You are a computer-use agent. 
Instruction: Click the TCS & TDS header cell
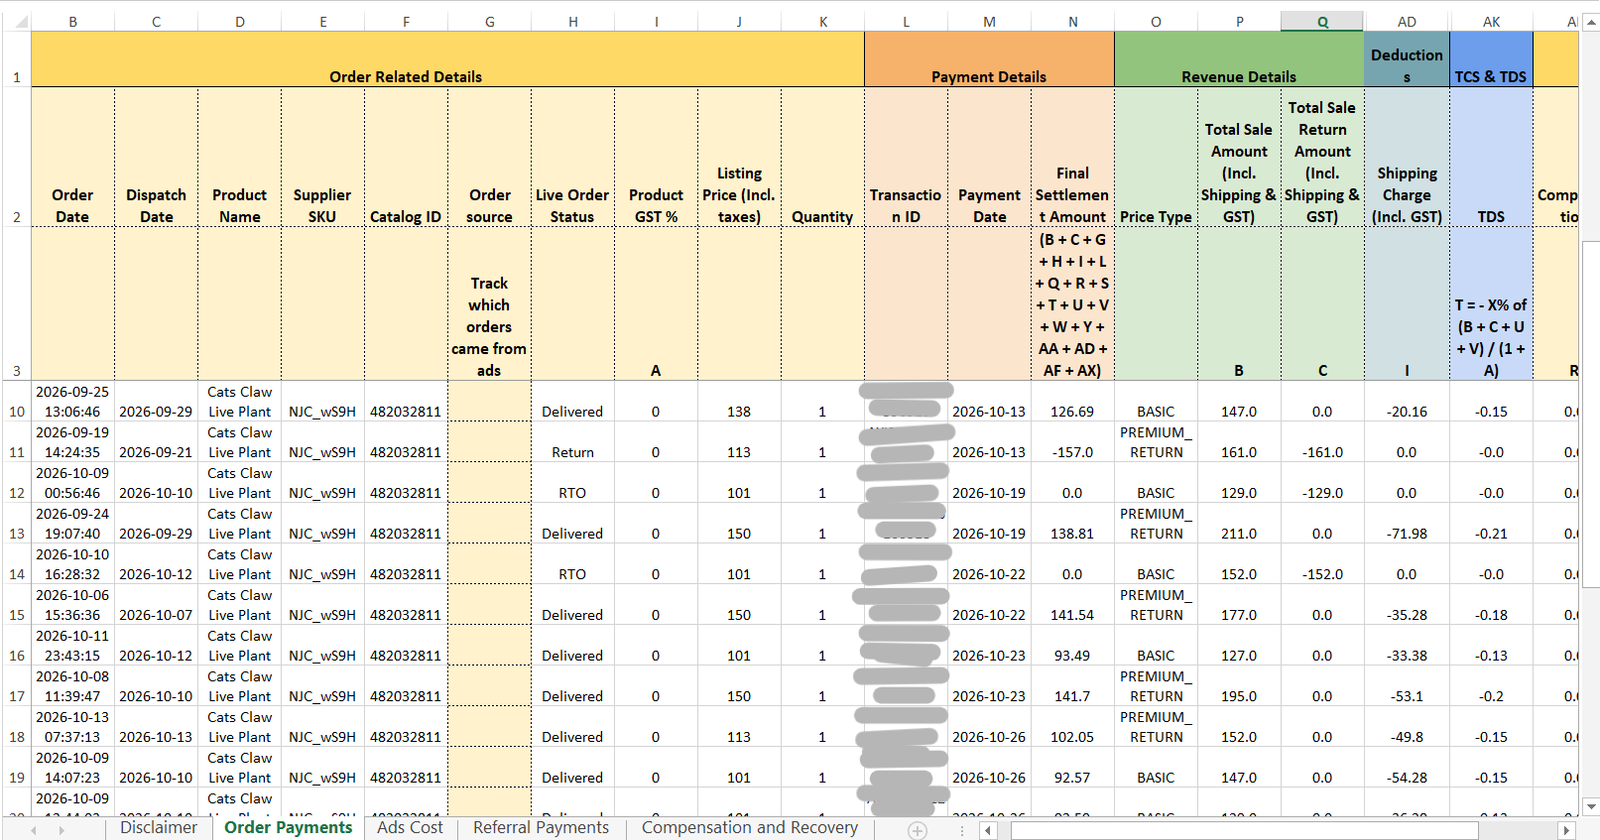[x=1491, y=59]
